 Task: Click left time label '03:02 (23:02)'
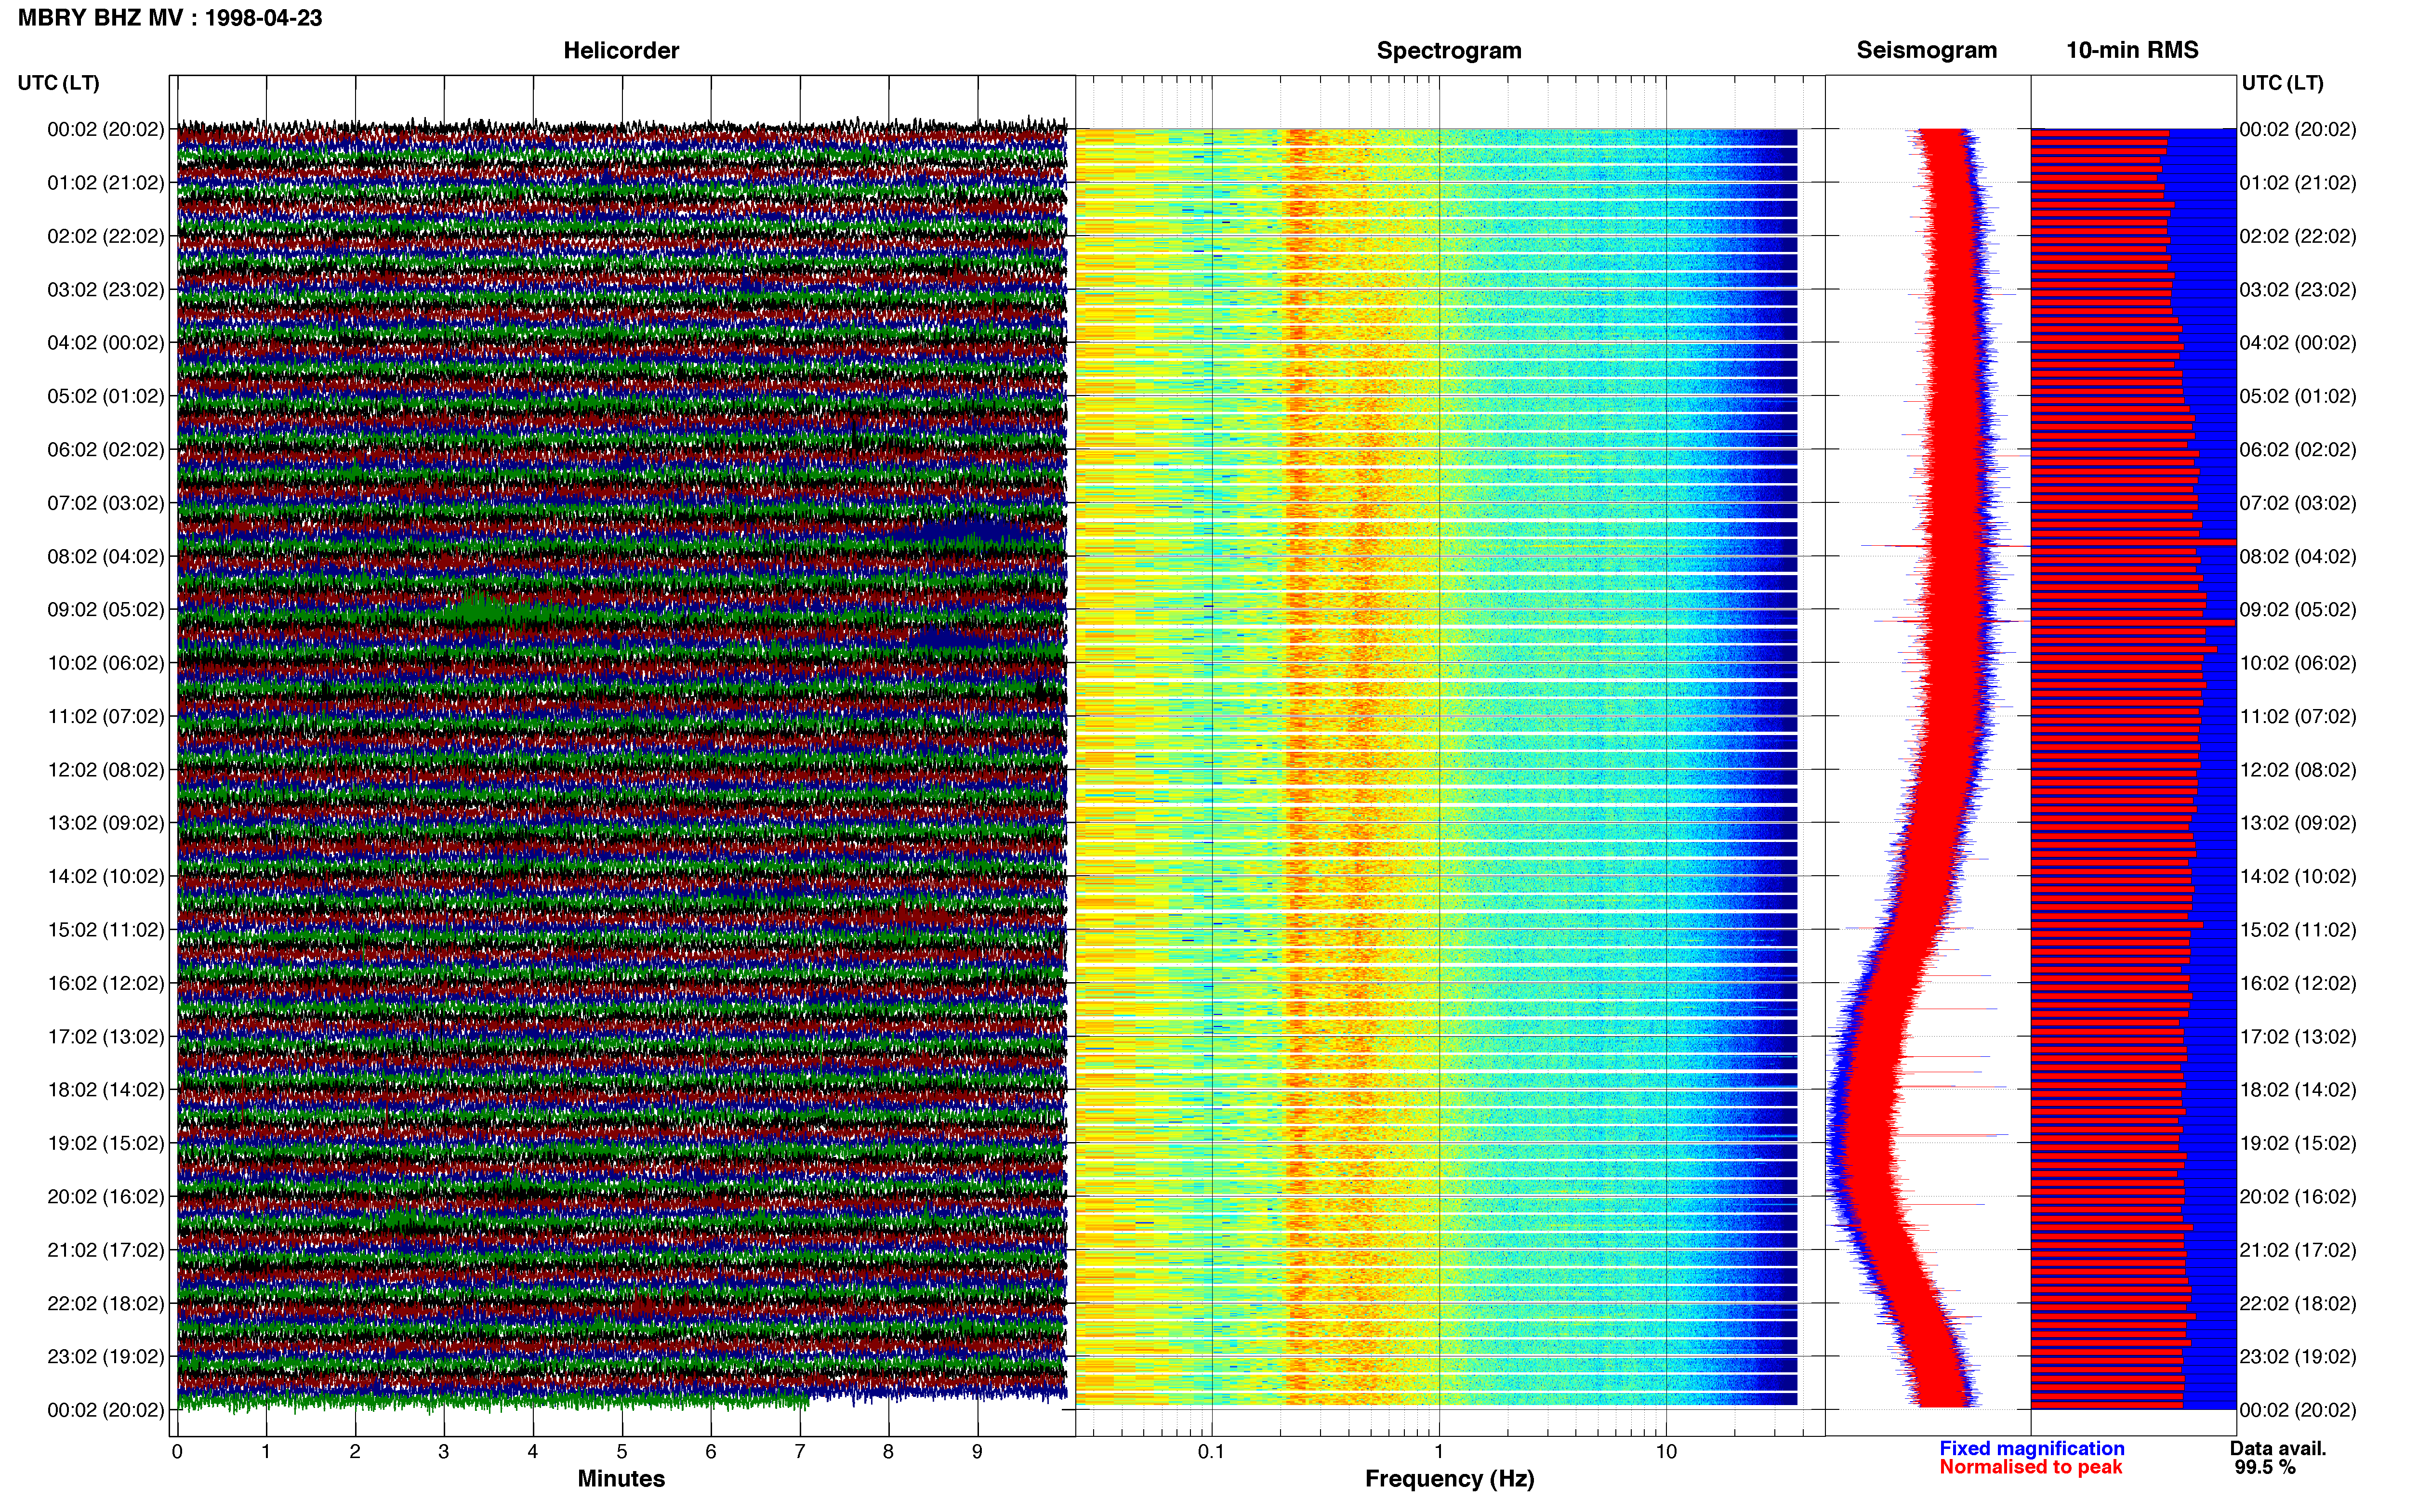coord(106,290)
